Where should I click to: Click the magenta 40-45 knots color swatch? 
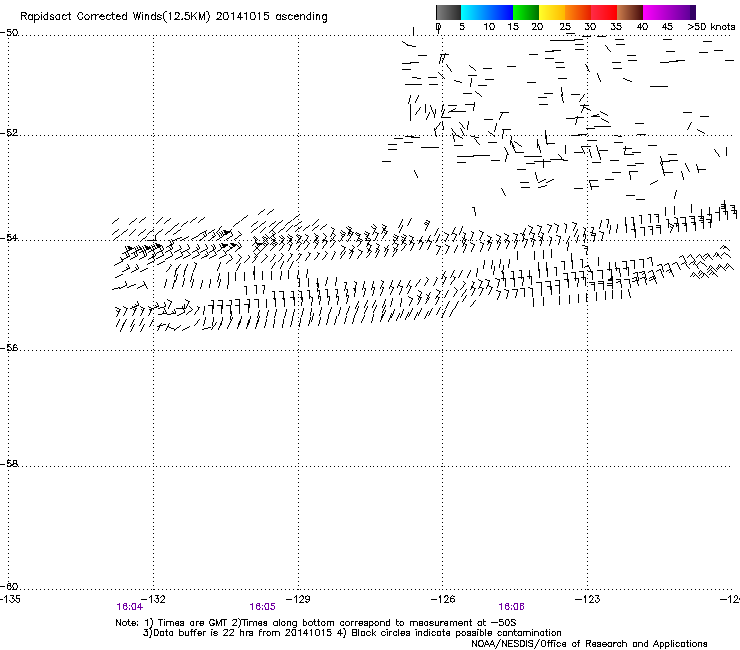tap(656, 12)
